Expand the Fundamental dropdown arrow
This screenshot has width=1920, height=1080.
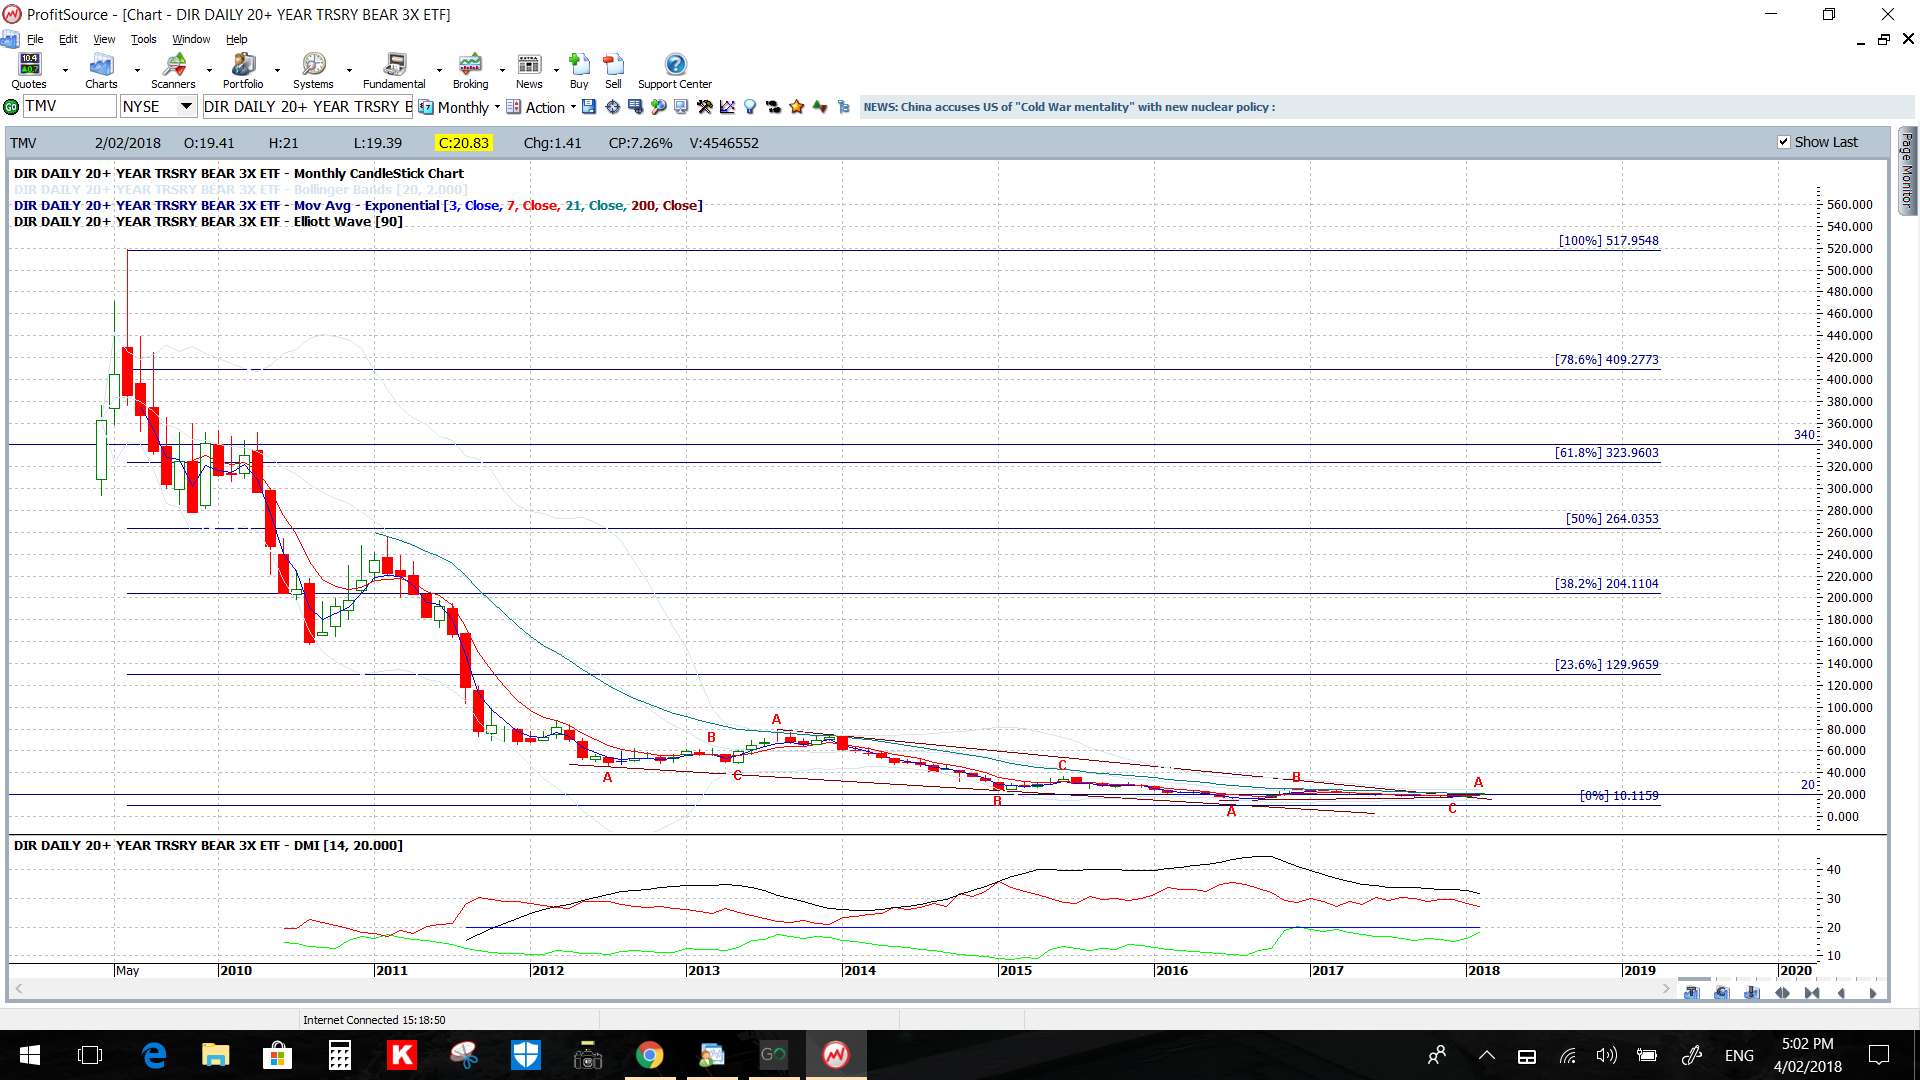coord(439,71)
